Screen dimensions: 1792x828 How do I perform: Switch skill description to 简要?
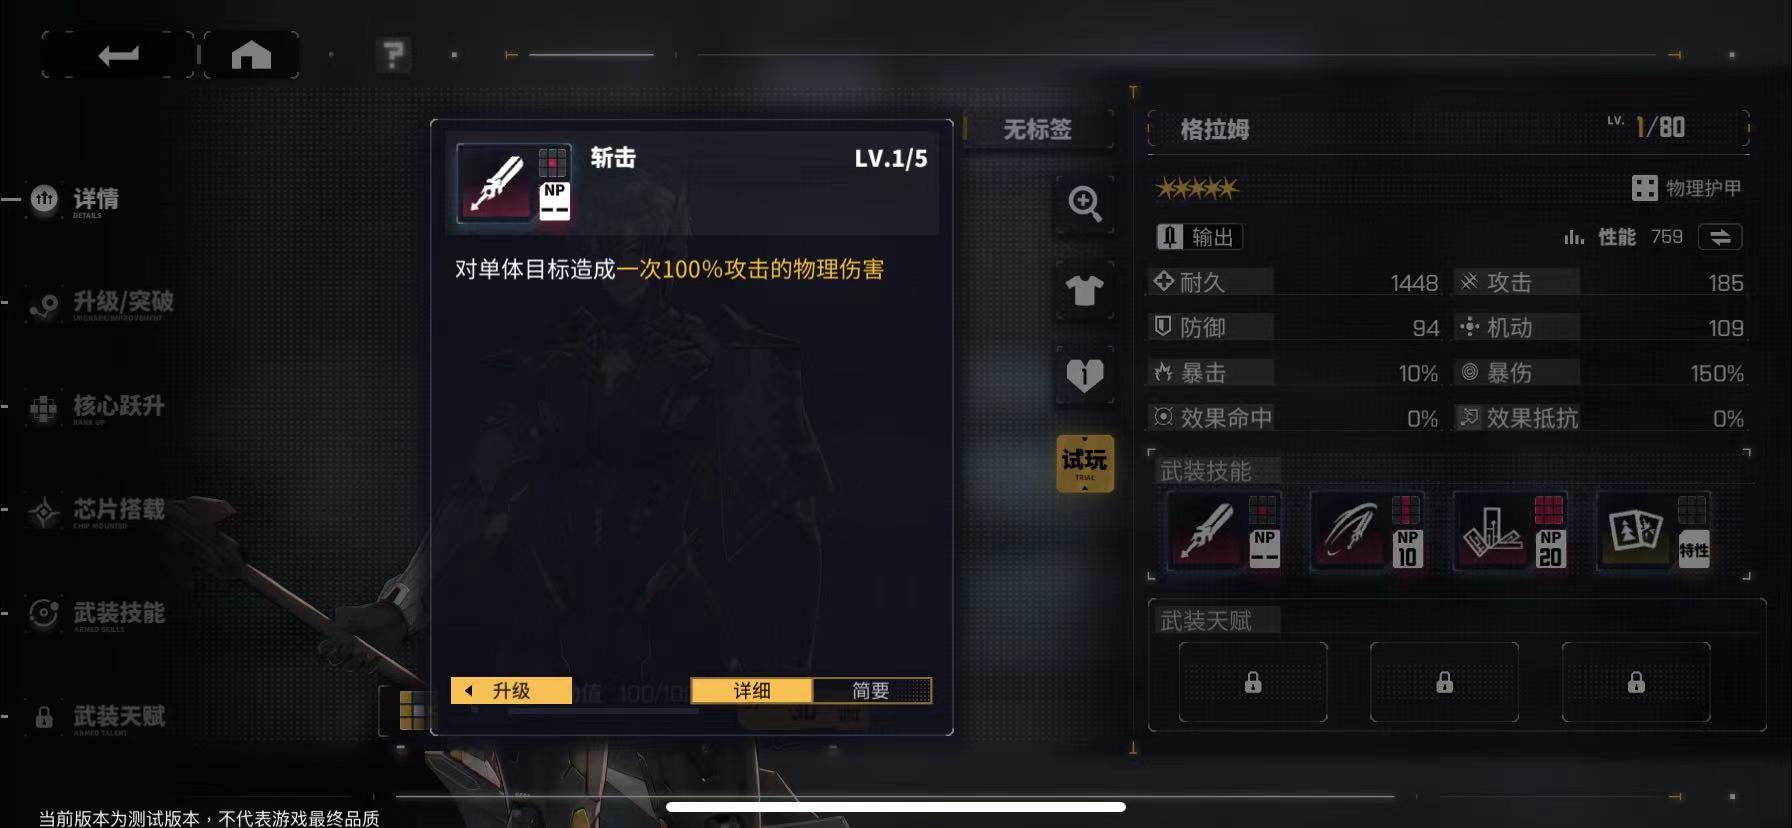tap(871, 690)
